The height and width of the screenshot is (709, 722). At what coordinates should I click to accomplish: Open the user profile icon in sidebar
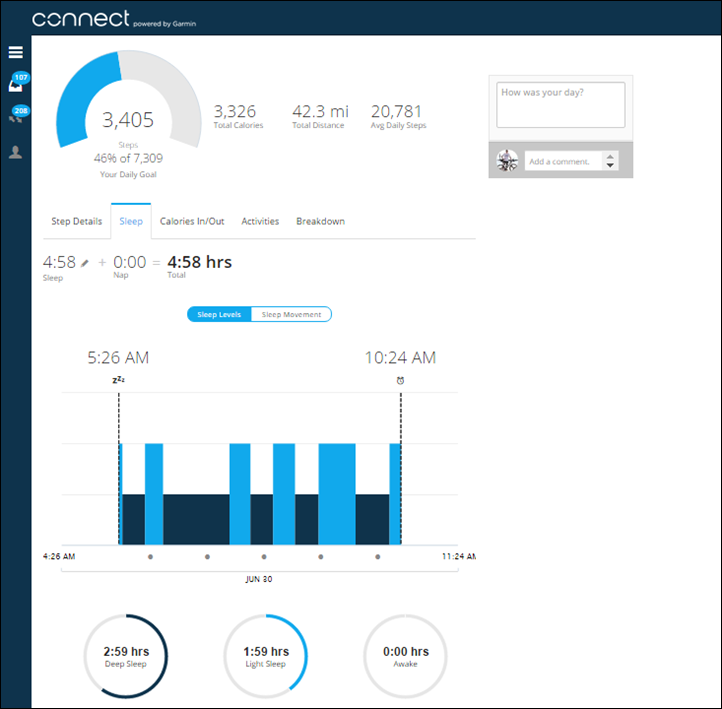tap(15, 153)
